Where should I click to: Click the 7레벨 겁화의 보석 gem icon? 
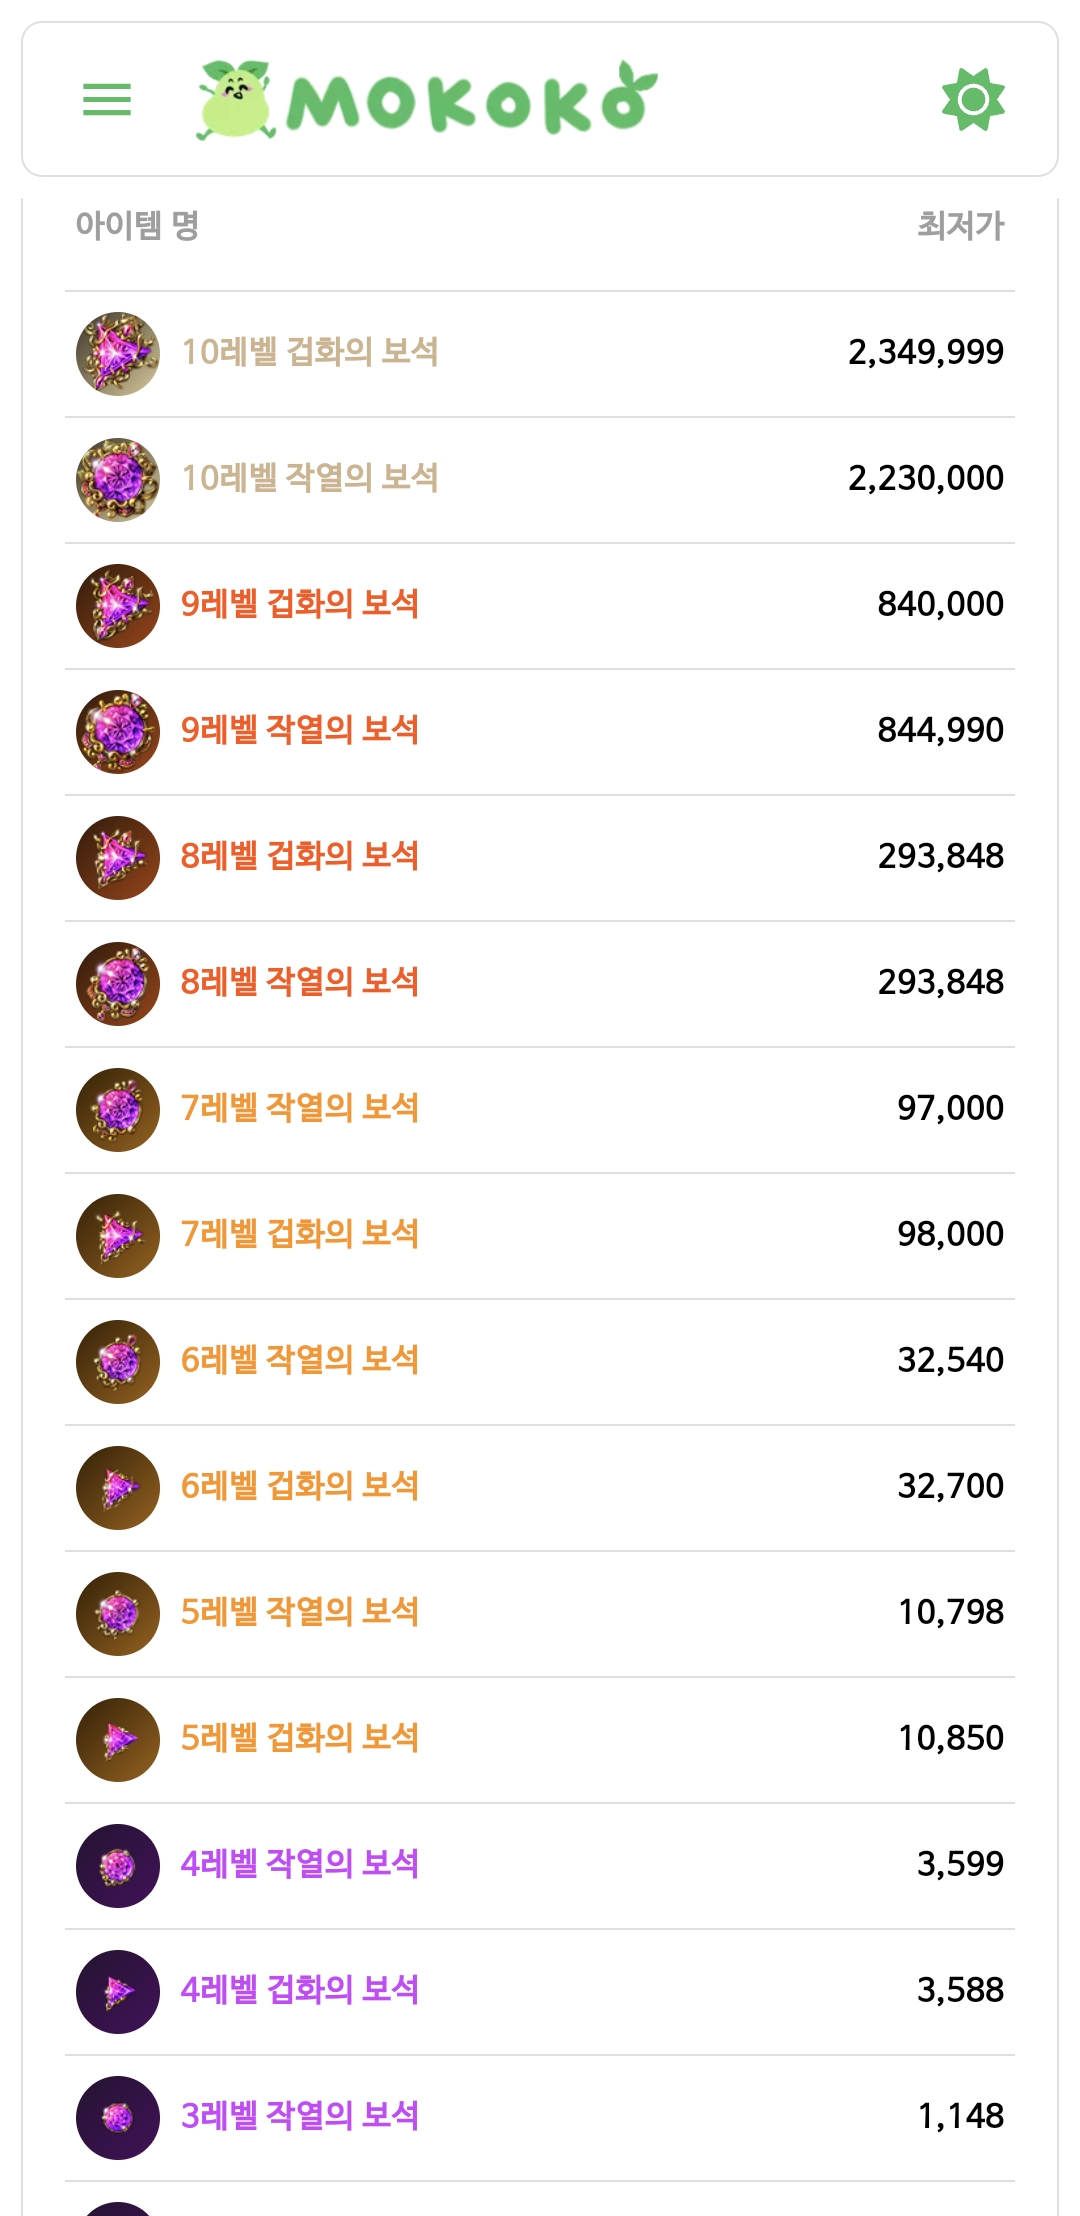(118, 1236)
